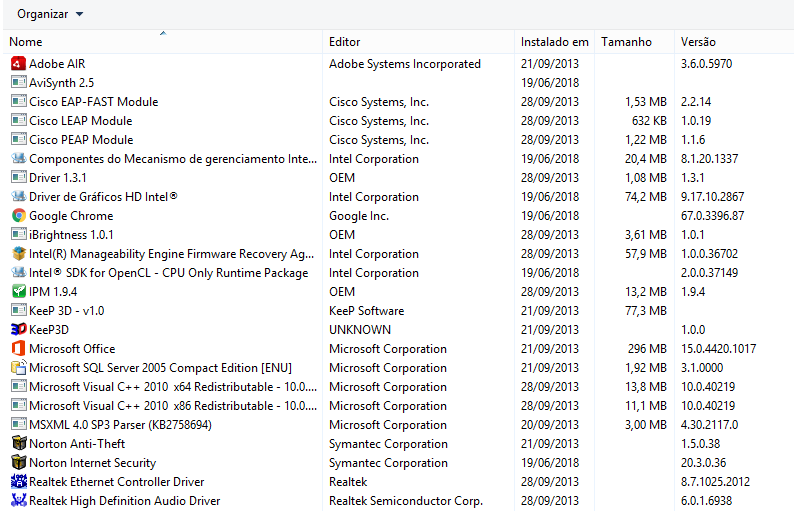The height and width of the screenshot is (511, 794).
Task: Click the Norton Internet Security icon
Action: coord(18,462)
